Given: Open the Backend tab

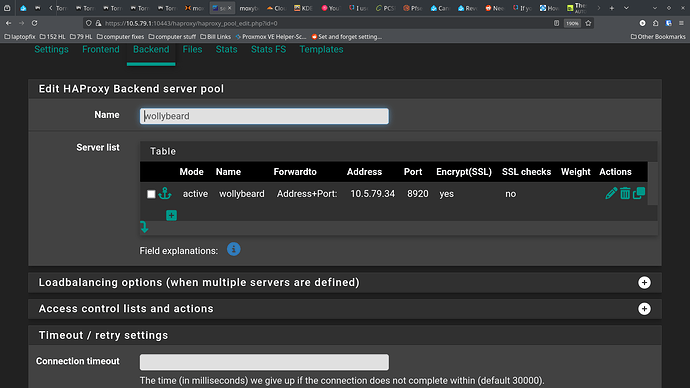Looking at the screenshot, I should click(x=151, y=49).
